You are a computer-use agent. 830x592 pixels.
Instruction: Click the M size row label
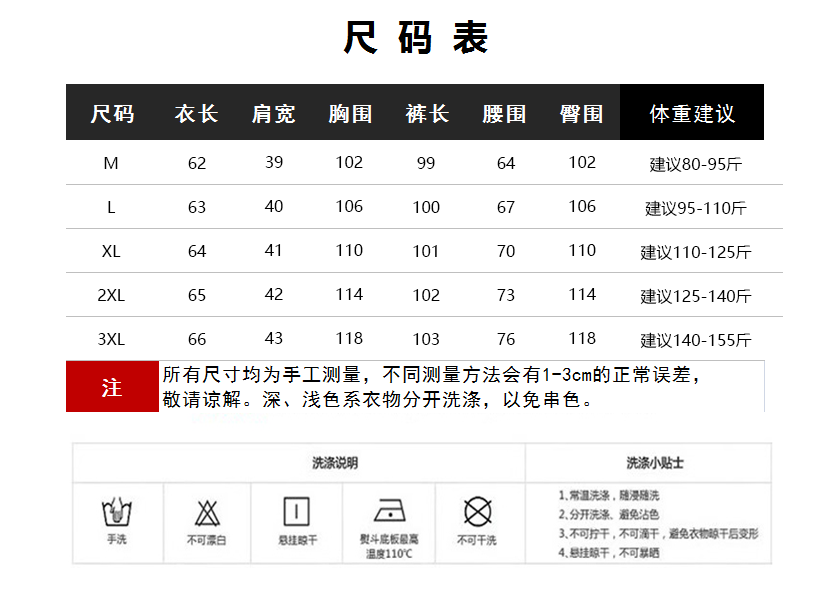[x=111, y=163]
